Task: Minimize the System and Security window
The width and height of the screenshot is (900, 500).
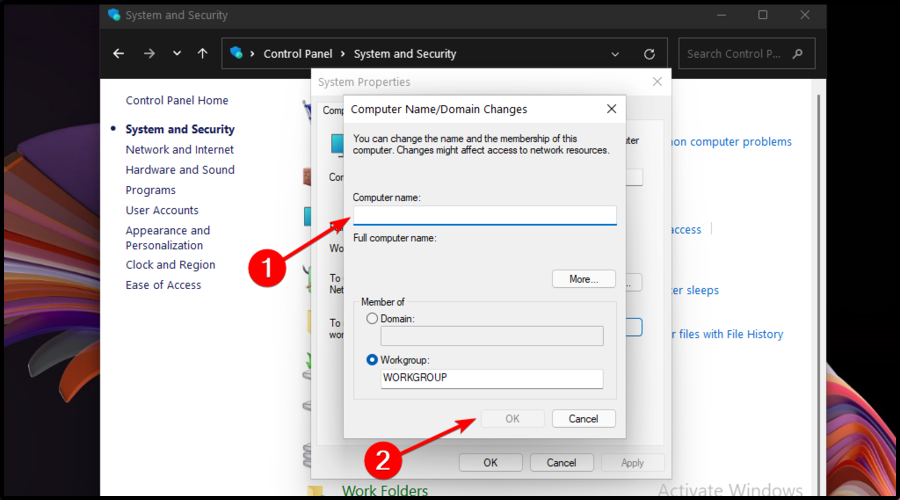Action: [x=721, y=15]
